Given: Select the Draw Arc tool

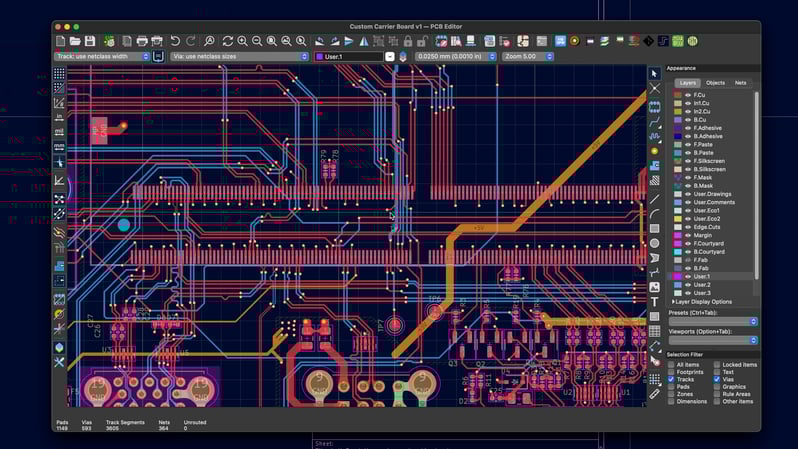Looking at the screenshot, I should pyautogui.click(x=654, y=214).
